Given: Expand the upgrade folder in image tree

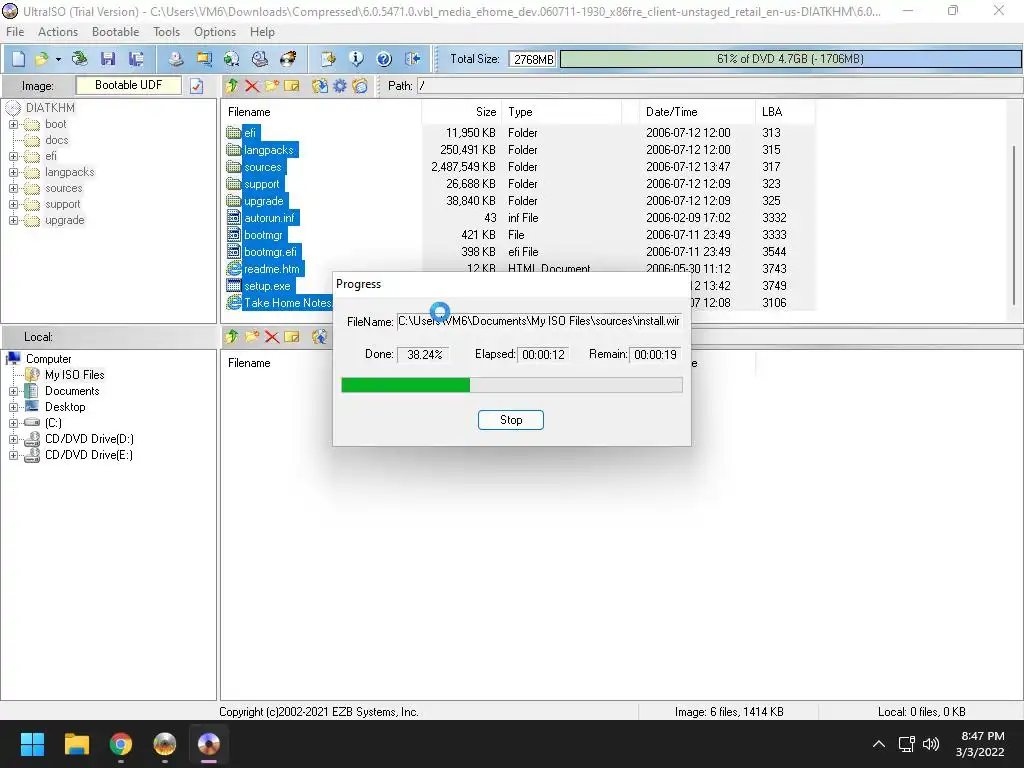Looking at the screenshot, I should [13, 220].
